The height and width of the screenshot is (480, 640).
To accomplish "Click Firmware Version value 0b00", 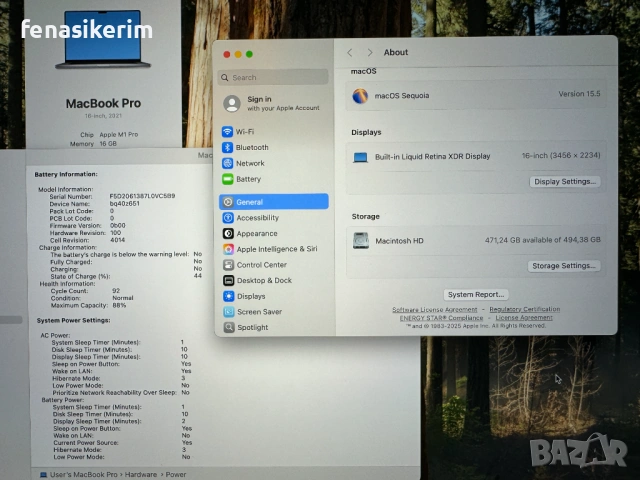I will (x=118, y=225).
